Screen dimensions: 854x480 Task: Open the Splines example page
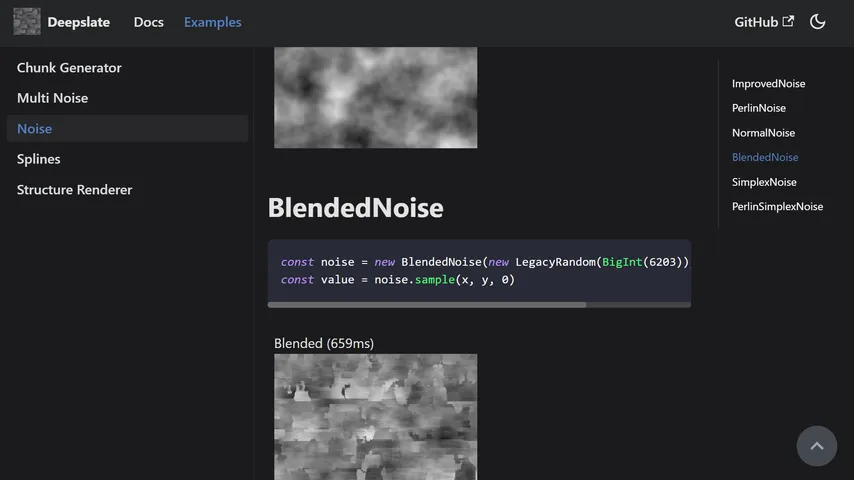38,159
